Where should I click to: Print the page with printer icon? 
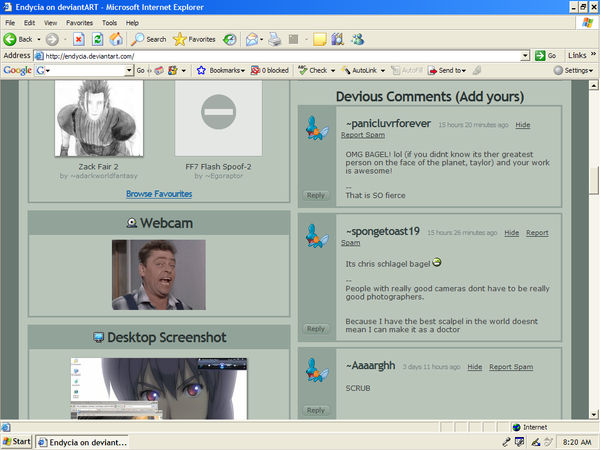tap(274, 39)
